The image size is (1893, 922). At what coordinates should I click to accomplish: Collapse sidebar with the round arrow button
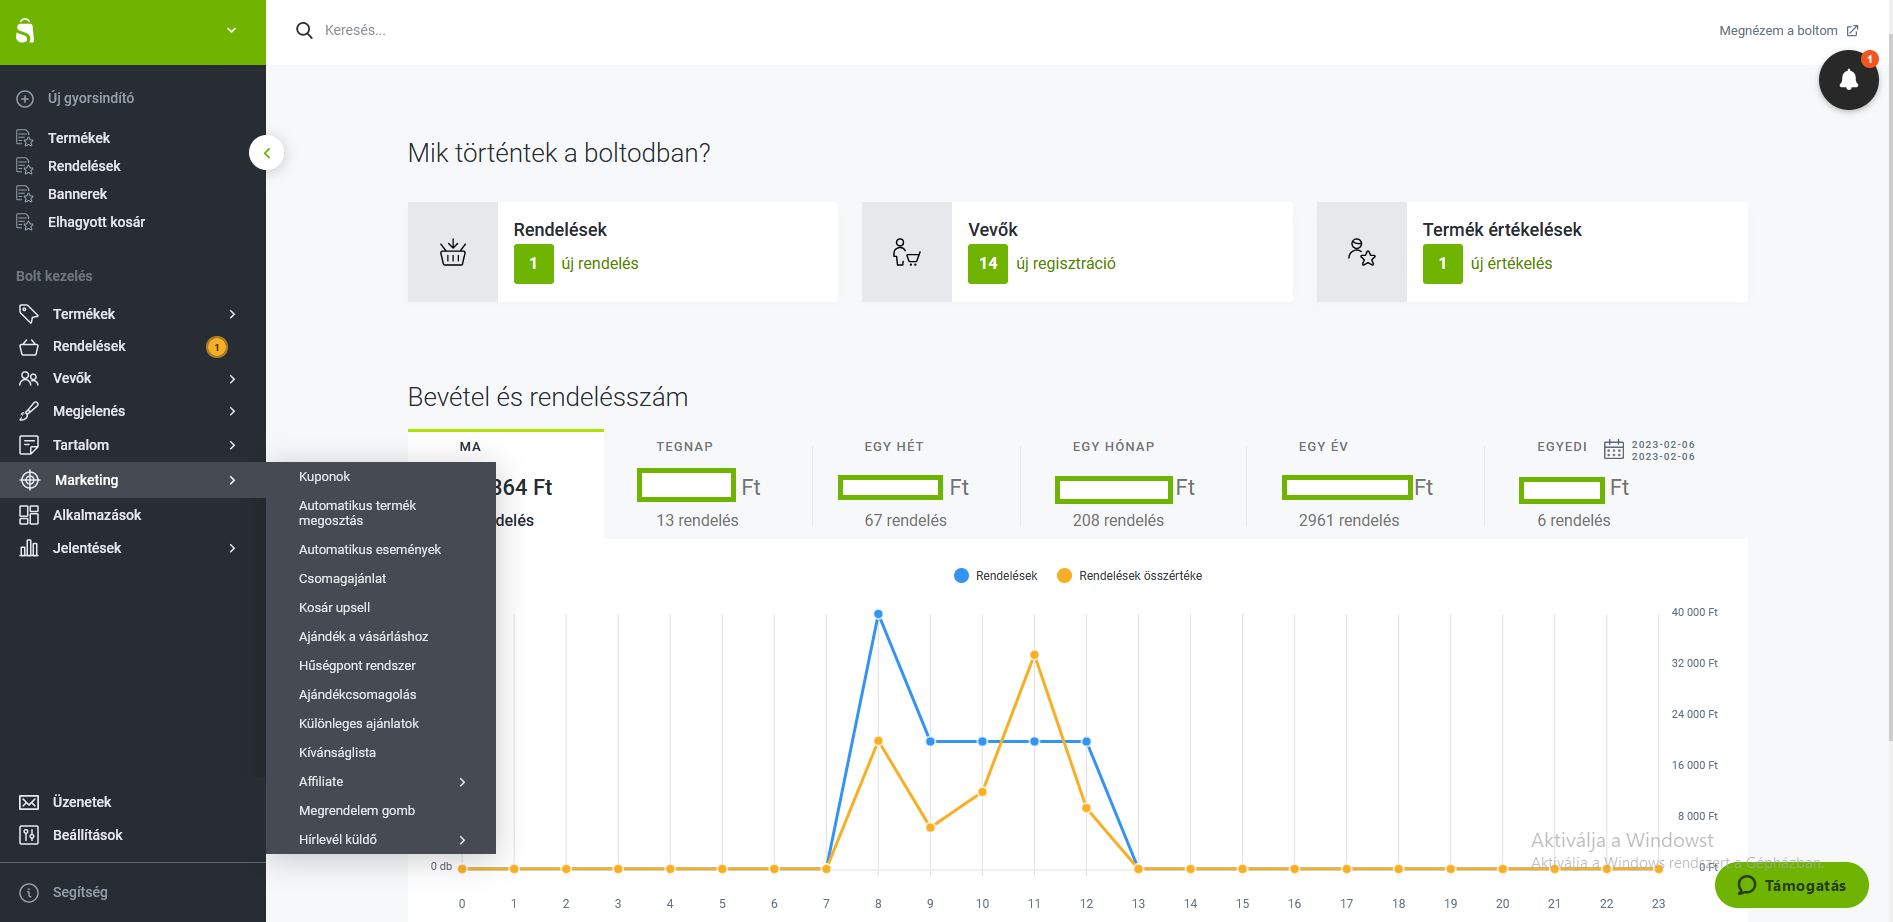267,153
